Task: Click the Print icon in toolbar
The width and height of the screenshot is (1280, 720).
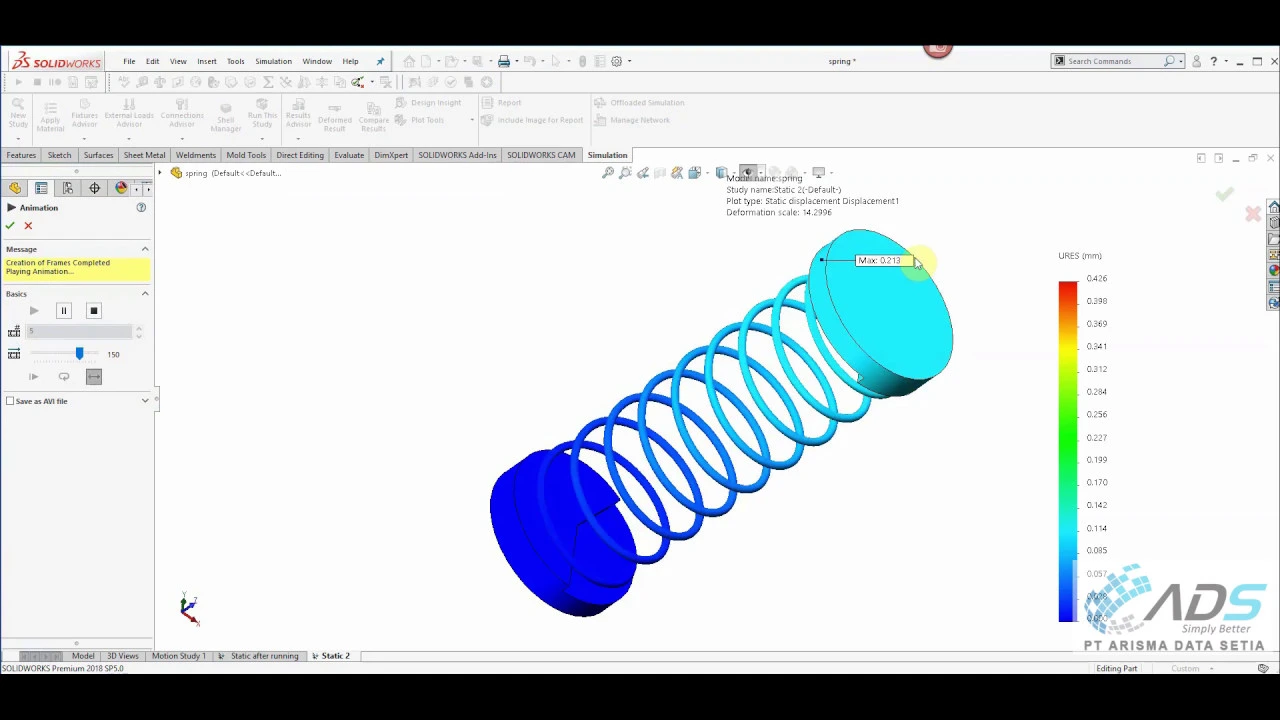Action: [504, 61]
